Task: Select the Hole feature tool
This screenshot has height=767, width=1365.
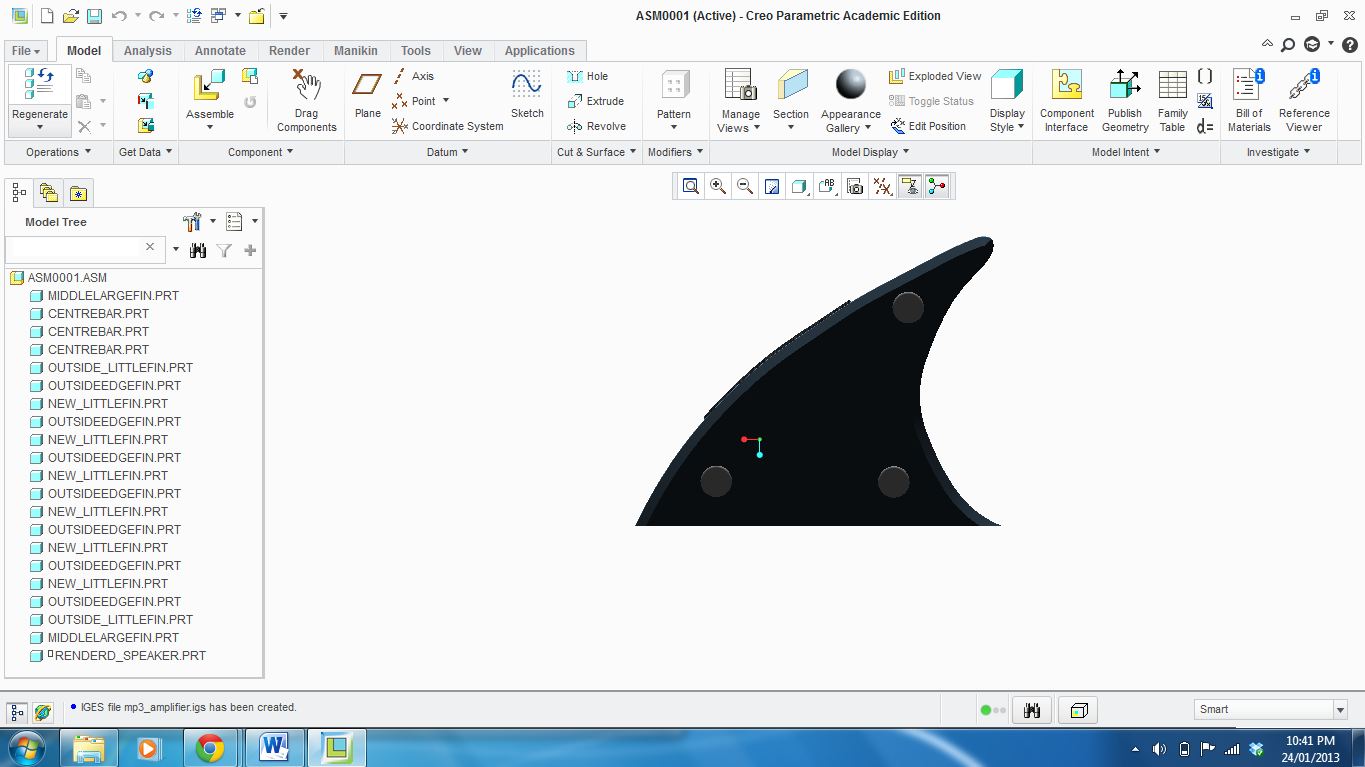Action: coord(587,76)
